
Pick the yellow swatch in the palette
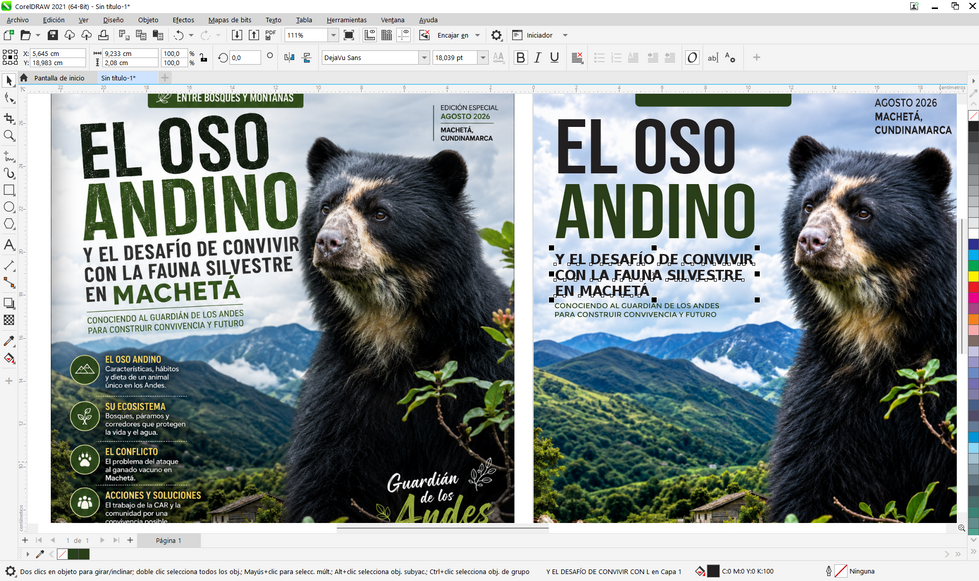(x=973, y=276)
